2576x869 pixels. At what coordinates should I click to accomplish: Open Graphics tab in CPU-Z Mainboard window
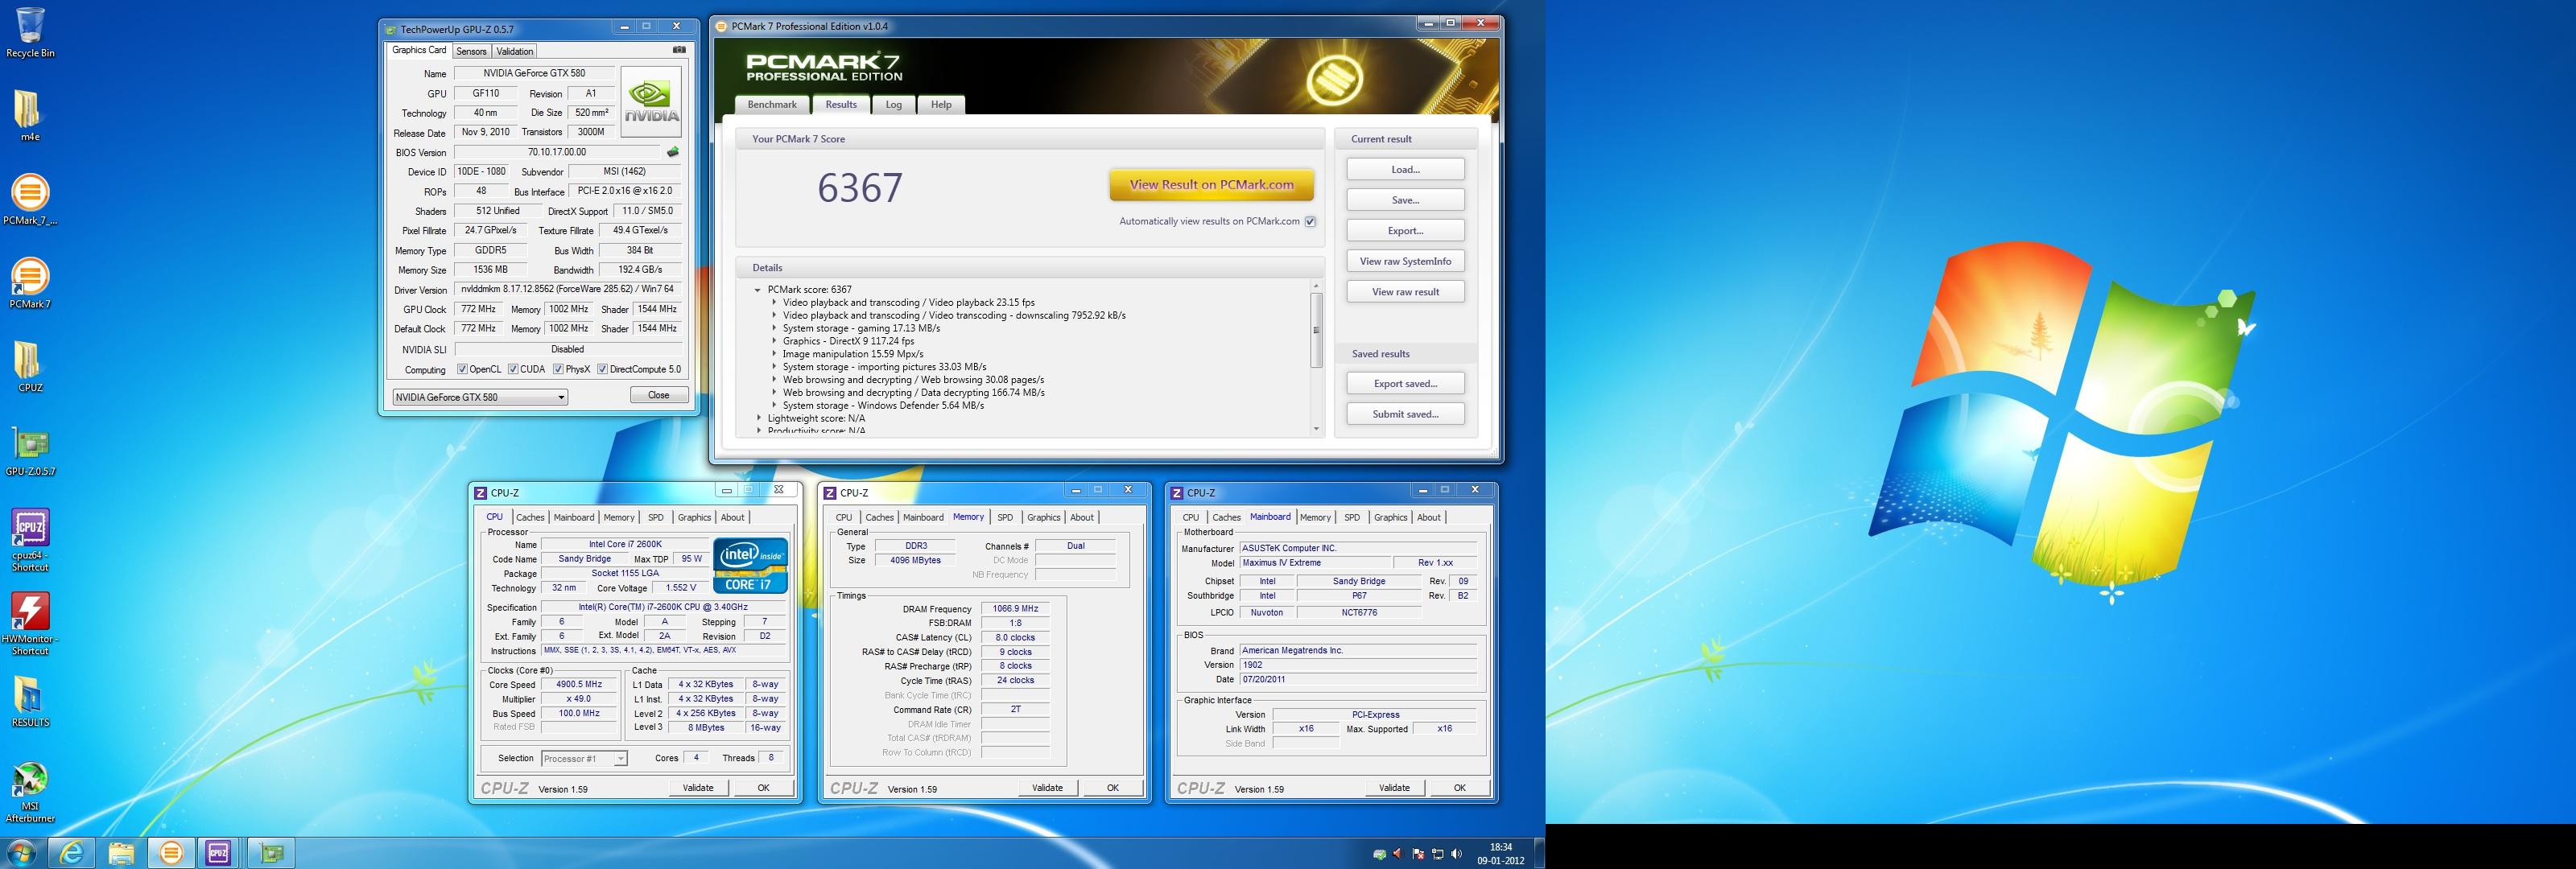[x=1390, y=517]
